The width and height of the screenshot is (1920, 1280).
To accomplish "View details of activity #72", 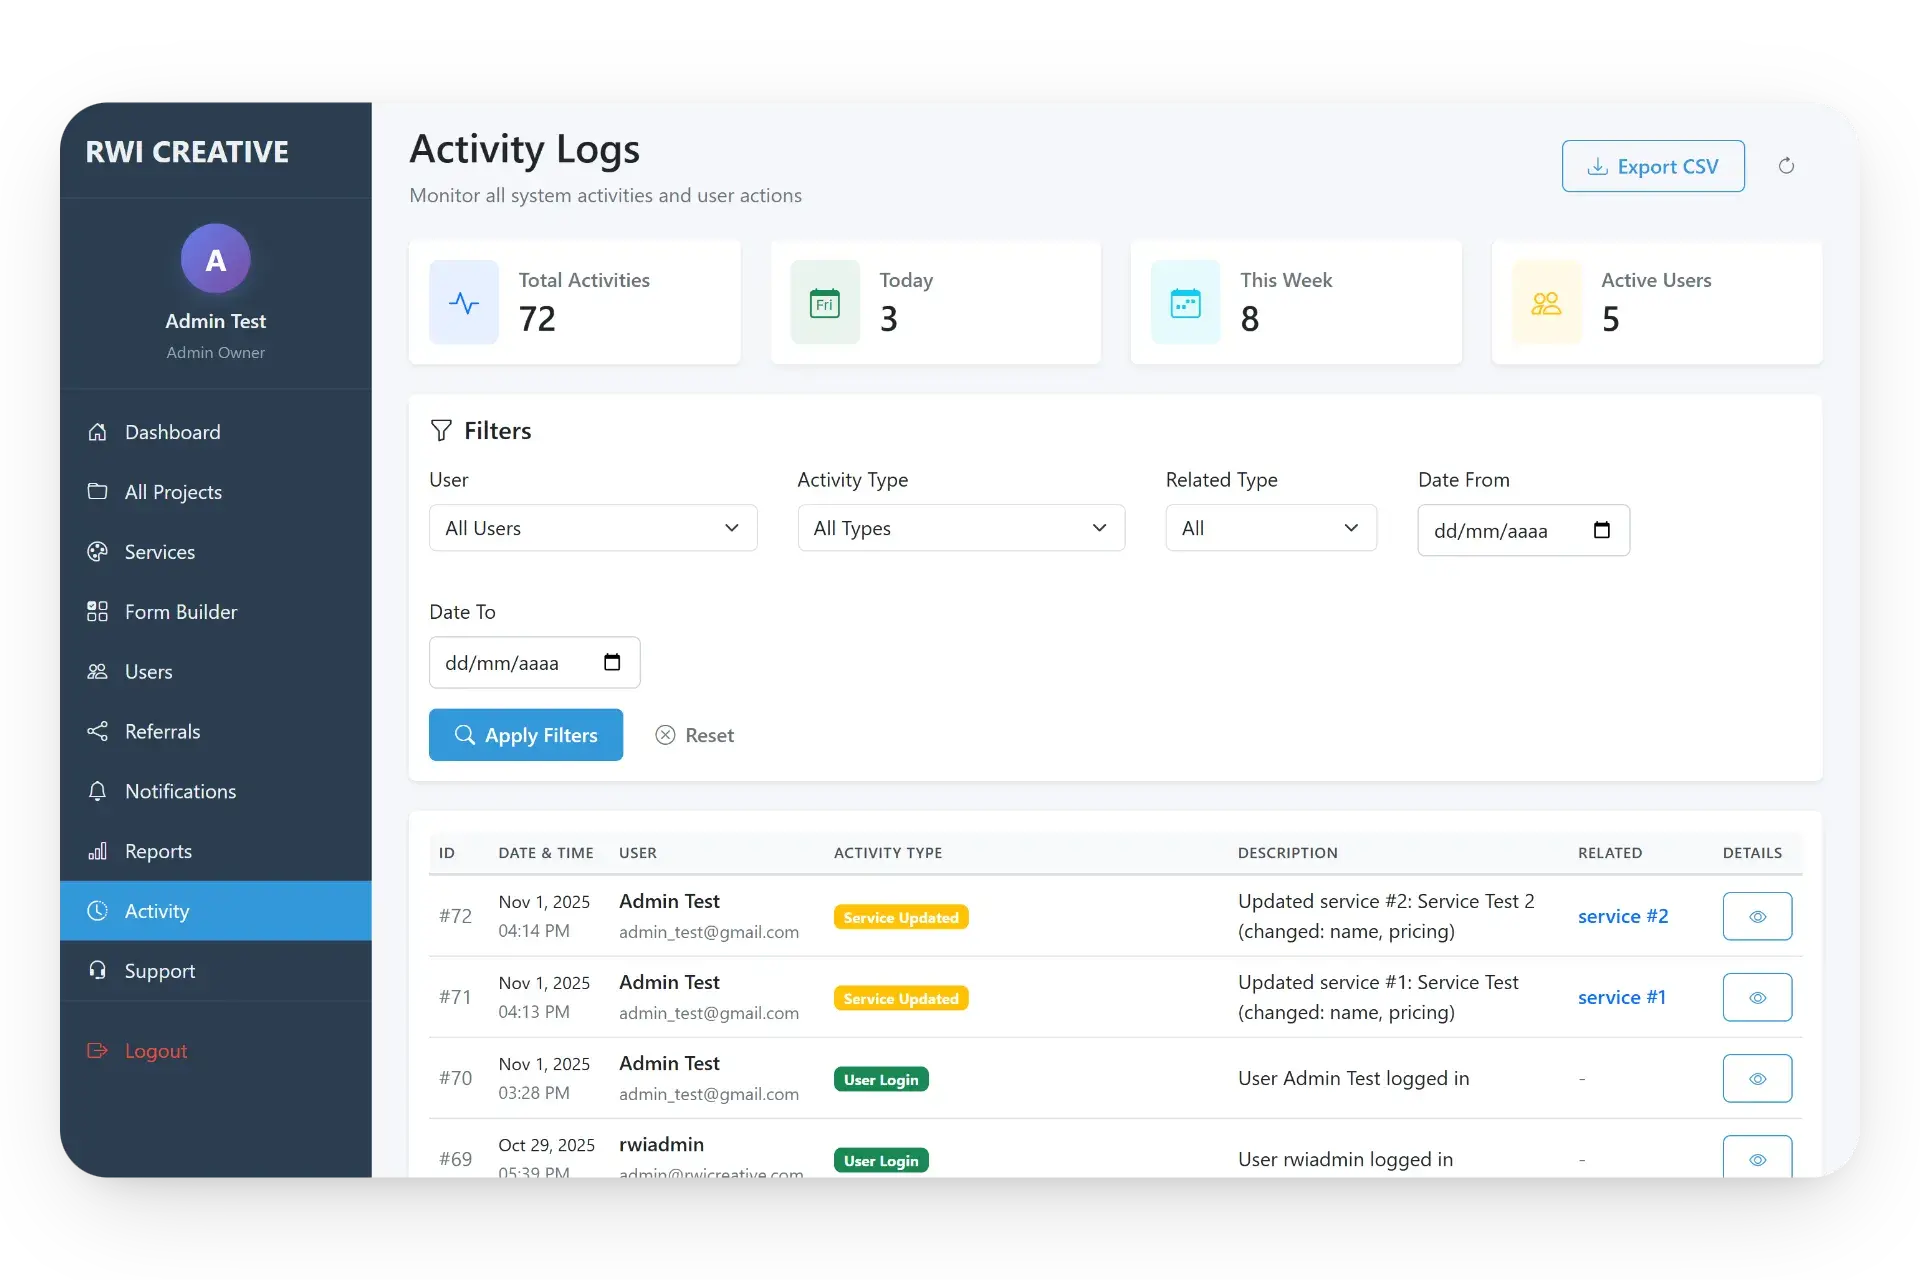I will pos(1757,916).
